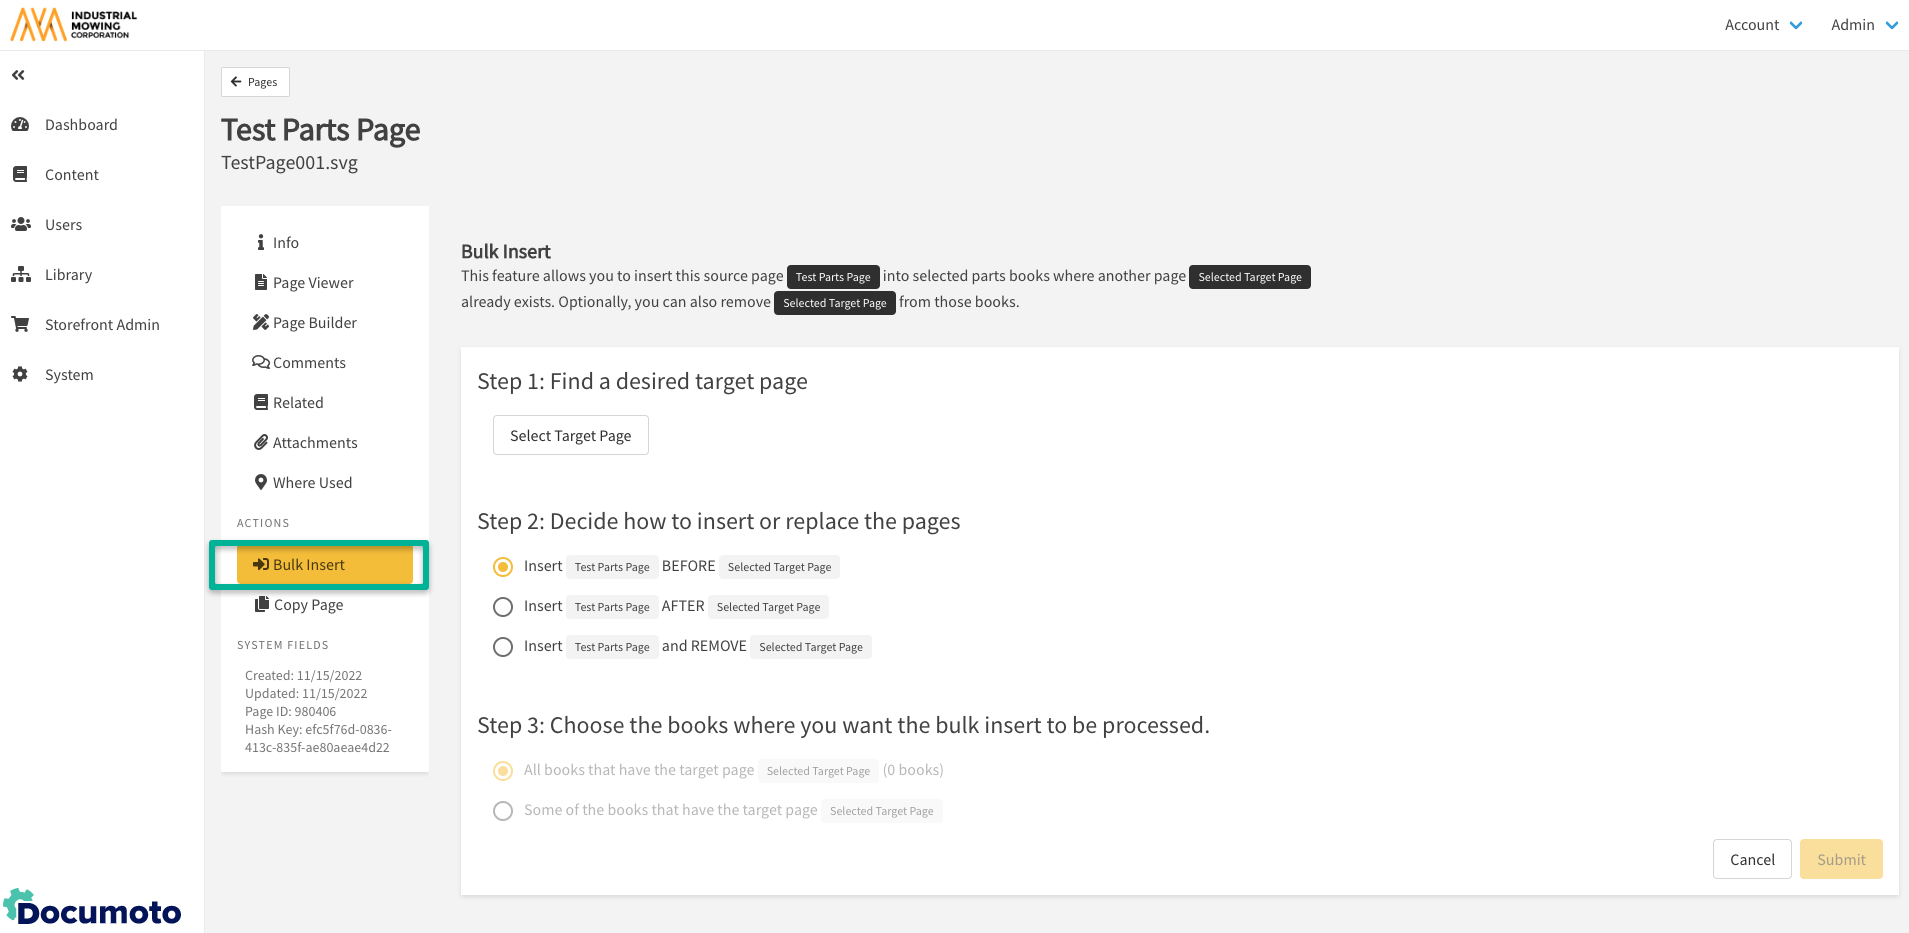The image size is (1909, 933).
Task: Select Insert AFTER Selected Target Page option
Action: pos(503,607)
